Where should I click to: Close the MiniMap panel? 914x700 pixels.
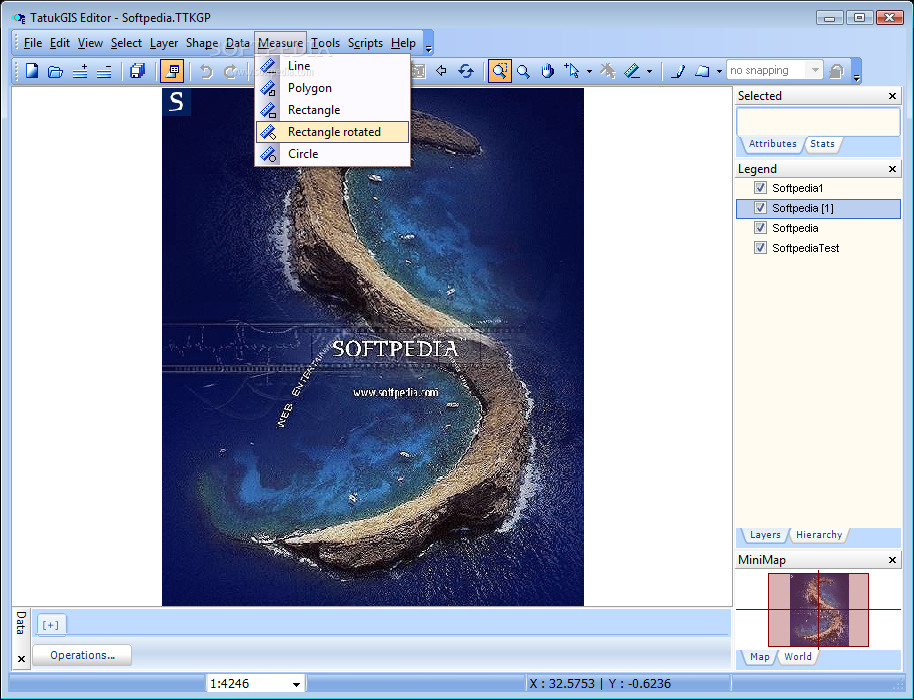(x=892, y=560)
